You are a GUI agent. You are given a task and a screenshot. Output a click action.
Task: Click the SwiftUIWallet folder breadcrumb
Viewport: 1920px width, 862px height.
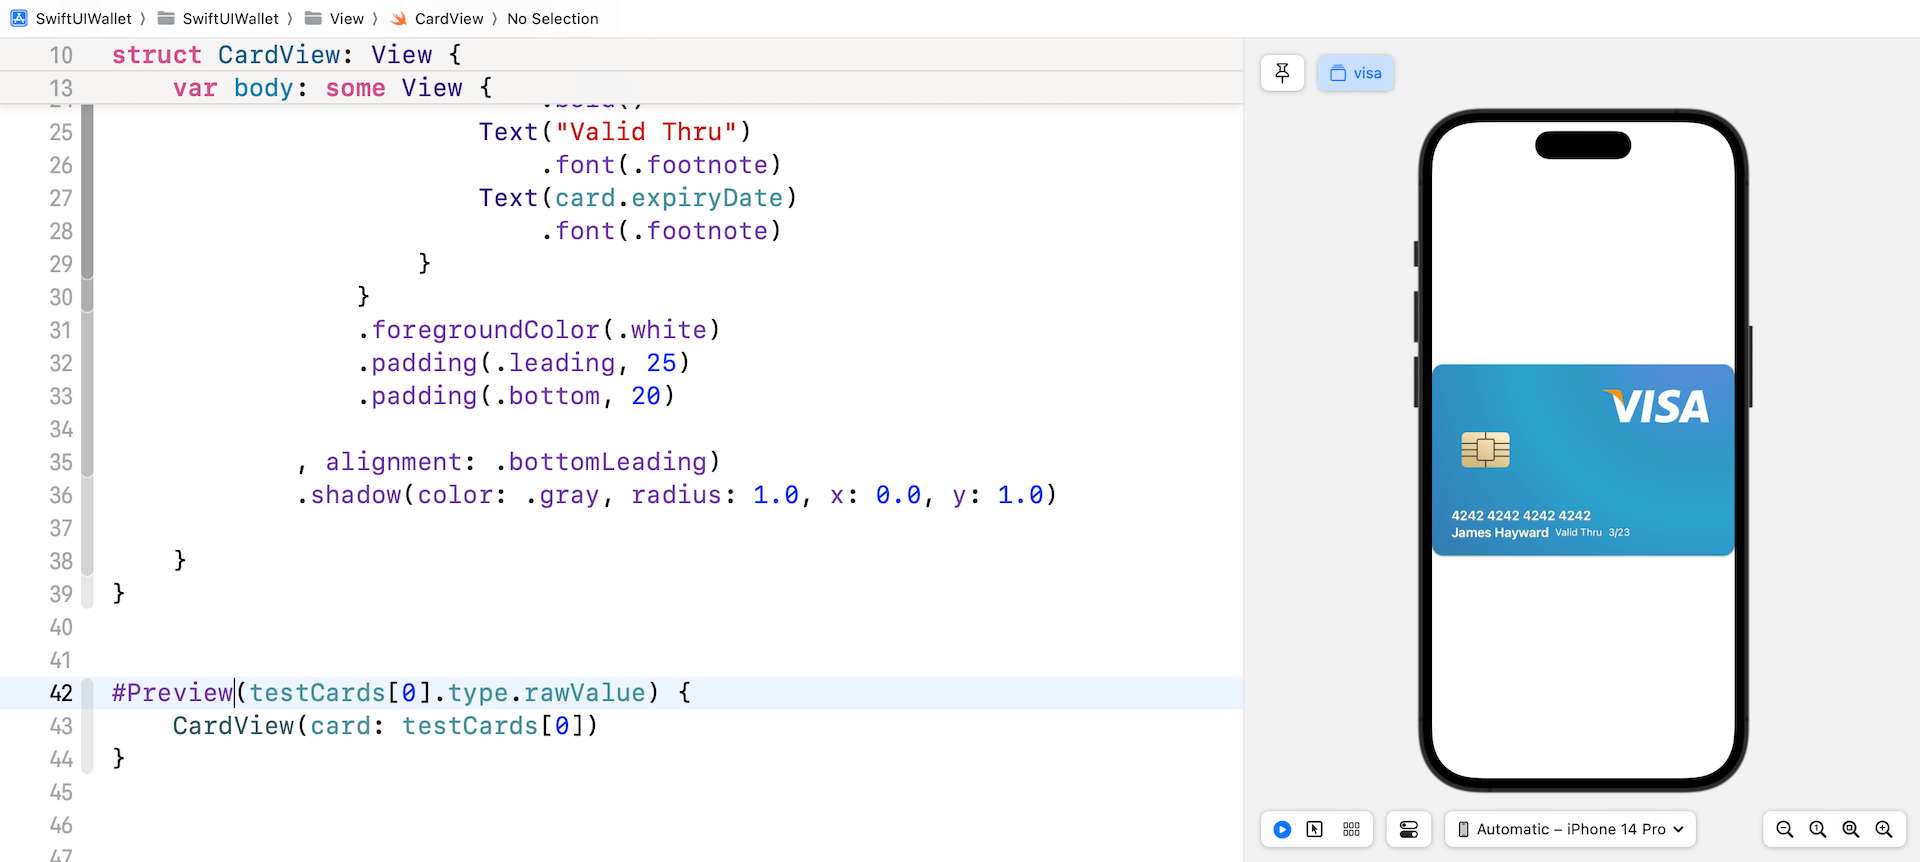point(230,18)
